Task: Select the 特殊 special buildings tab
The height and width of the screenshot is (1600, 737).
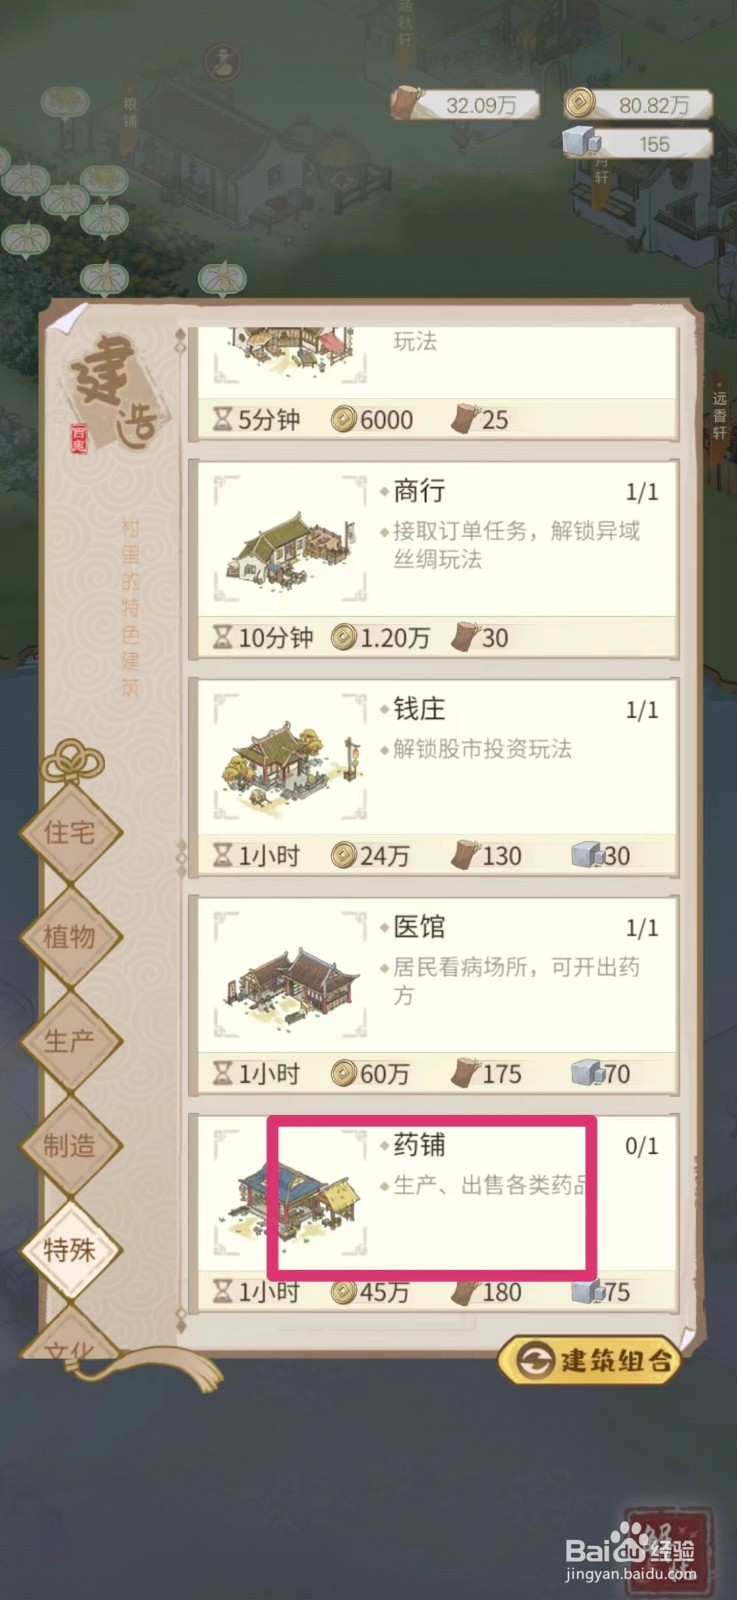Action: coord(69,1250)
